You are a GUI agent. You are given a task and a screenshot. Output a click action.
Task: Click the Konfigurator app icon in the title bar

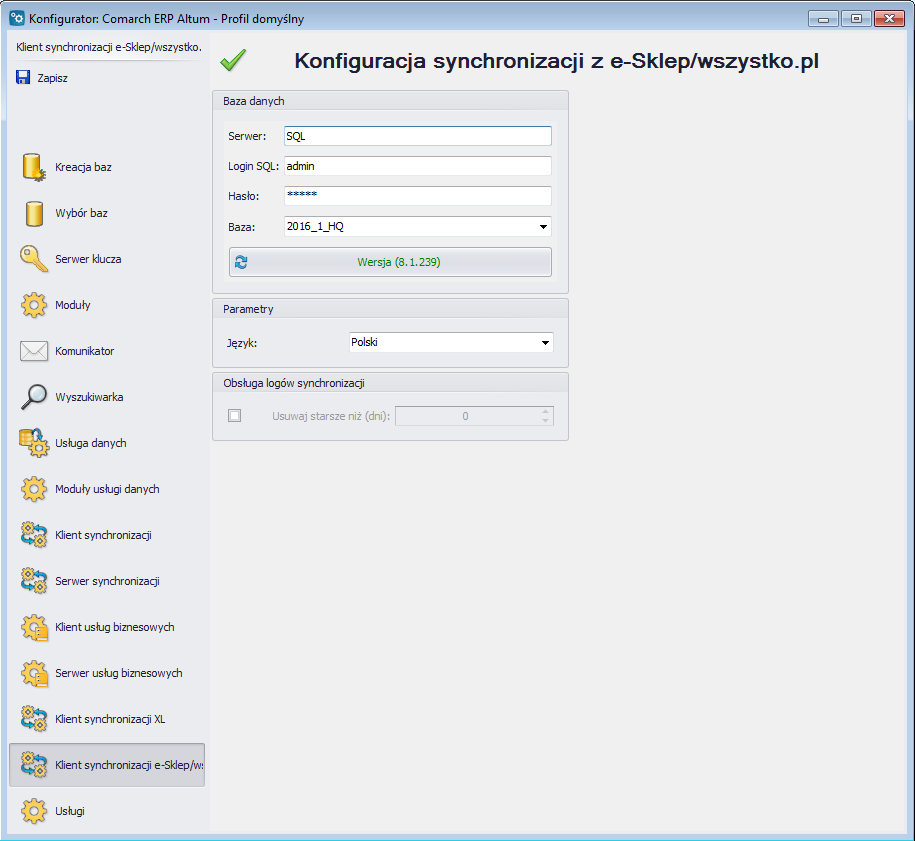[18, 18]
